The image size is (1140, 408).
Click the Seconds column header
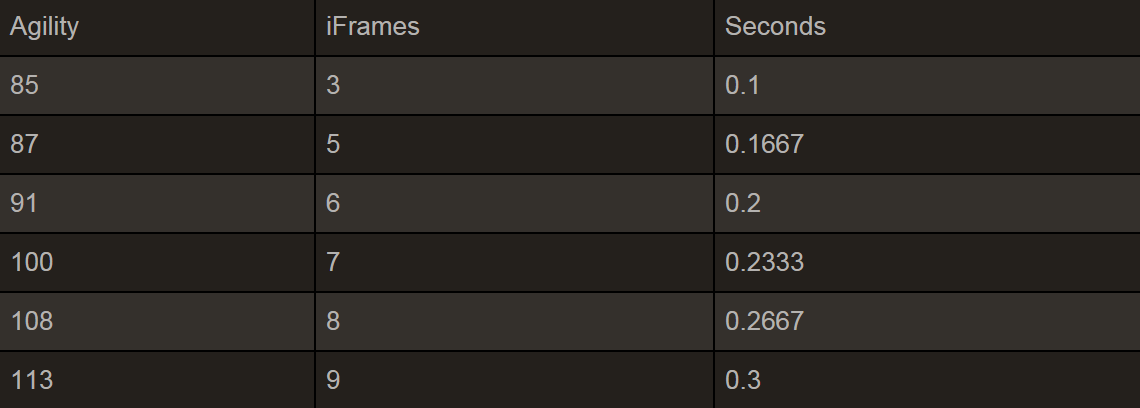click(x=775, y=27)
